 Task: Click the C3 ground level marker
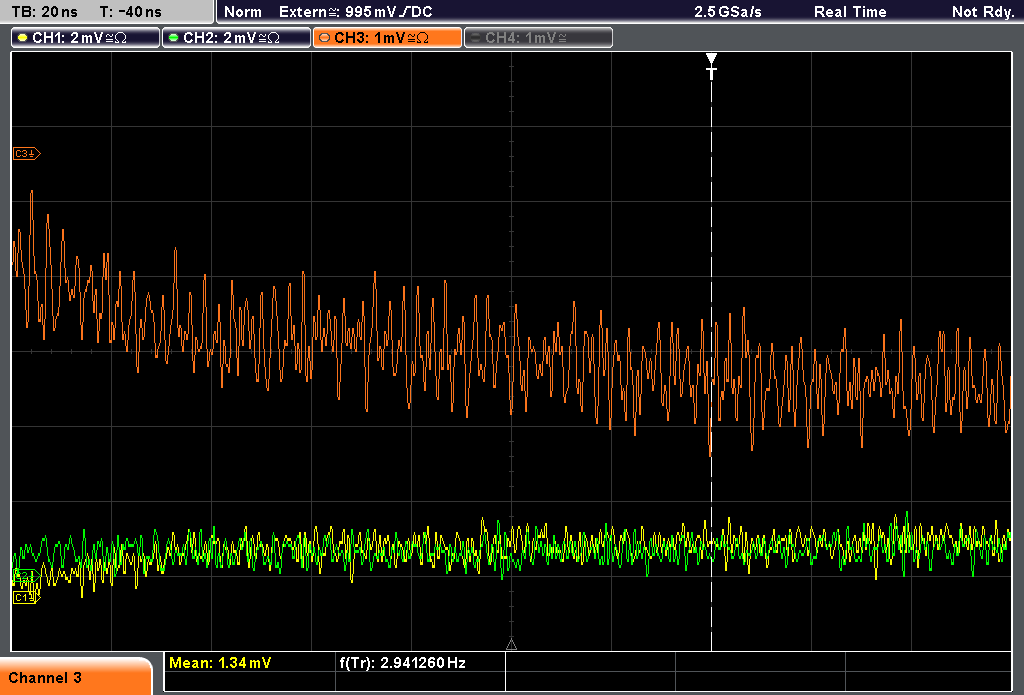[27, 154]
